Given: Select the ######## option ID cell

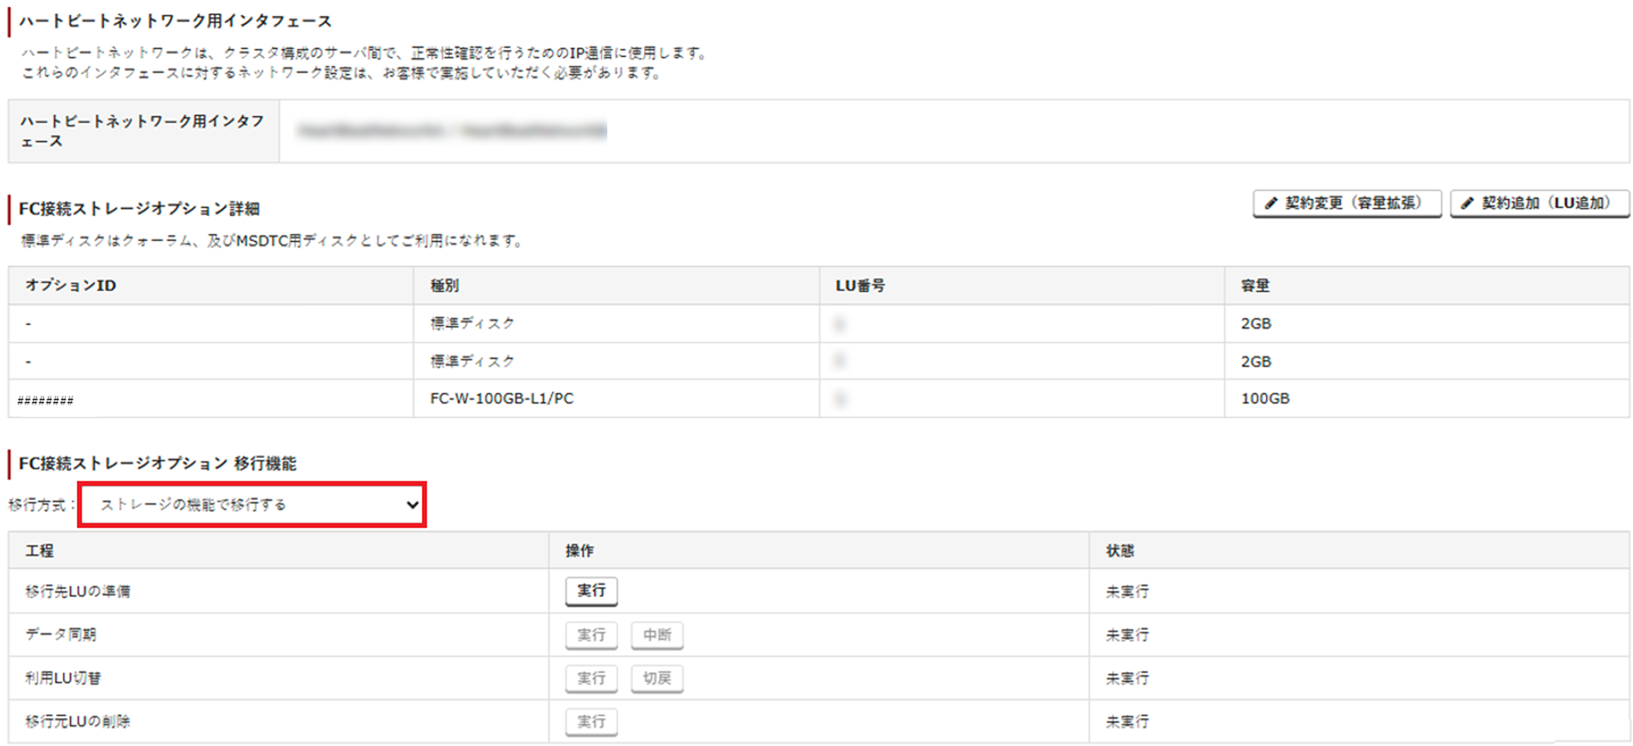Looking at the screenshot, I should point(46,400).
